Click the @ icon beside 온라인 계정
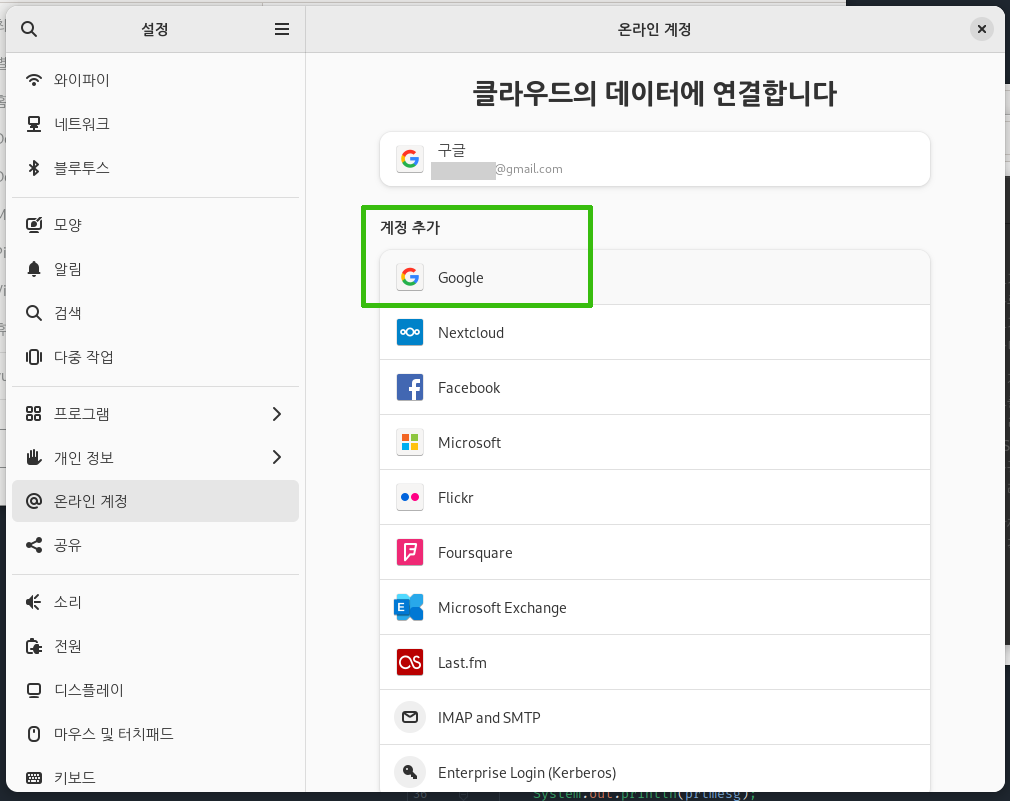The image size is (1010, 801). click(x=33, y=501)
